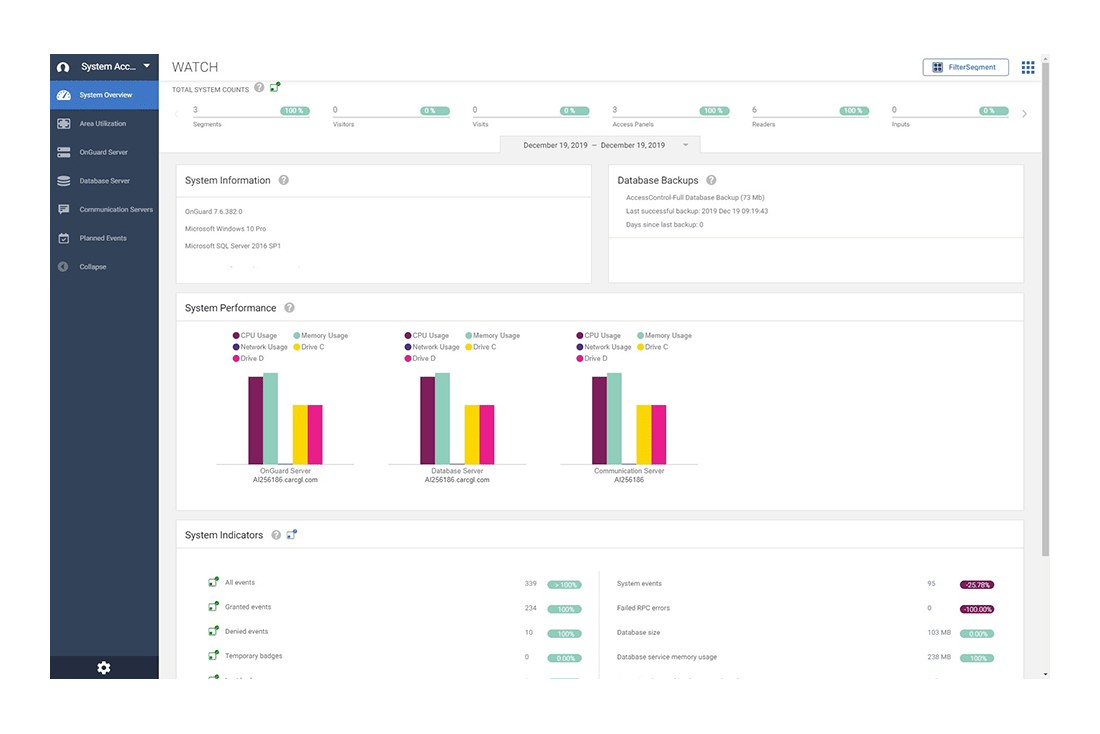
Task: Open settings gear at sidebar bottom
Action: click(x=104, y=668)
